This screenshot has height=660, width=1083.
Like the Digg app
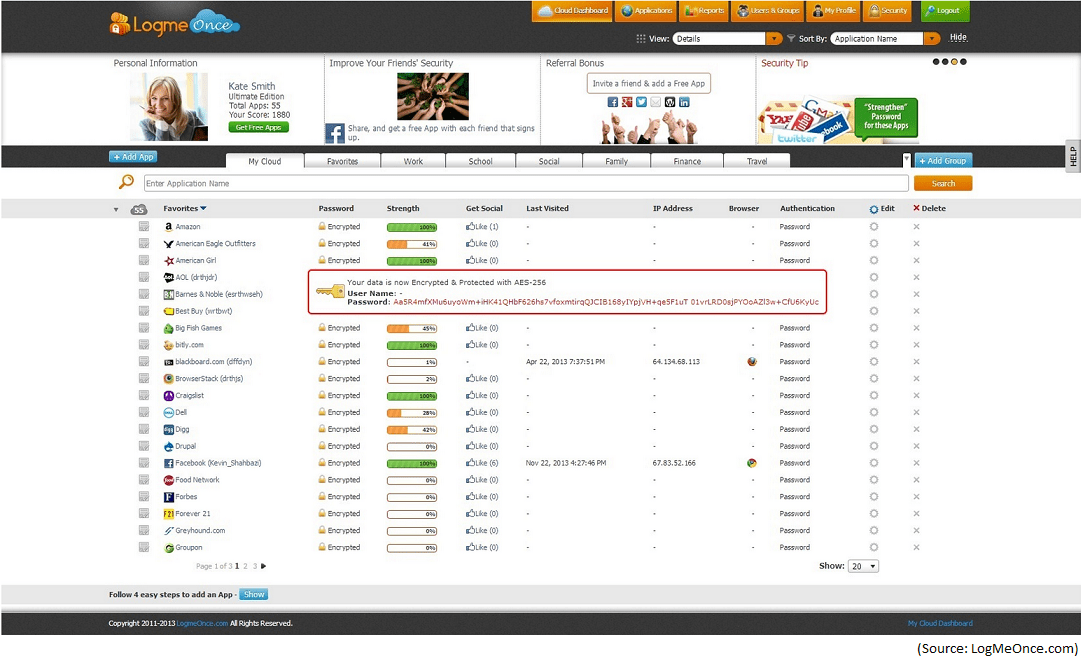click(x=482, y=429)
